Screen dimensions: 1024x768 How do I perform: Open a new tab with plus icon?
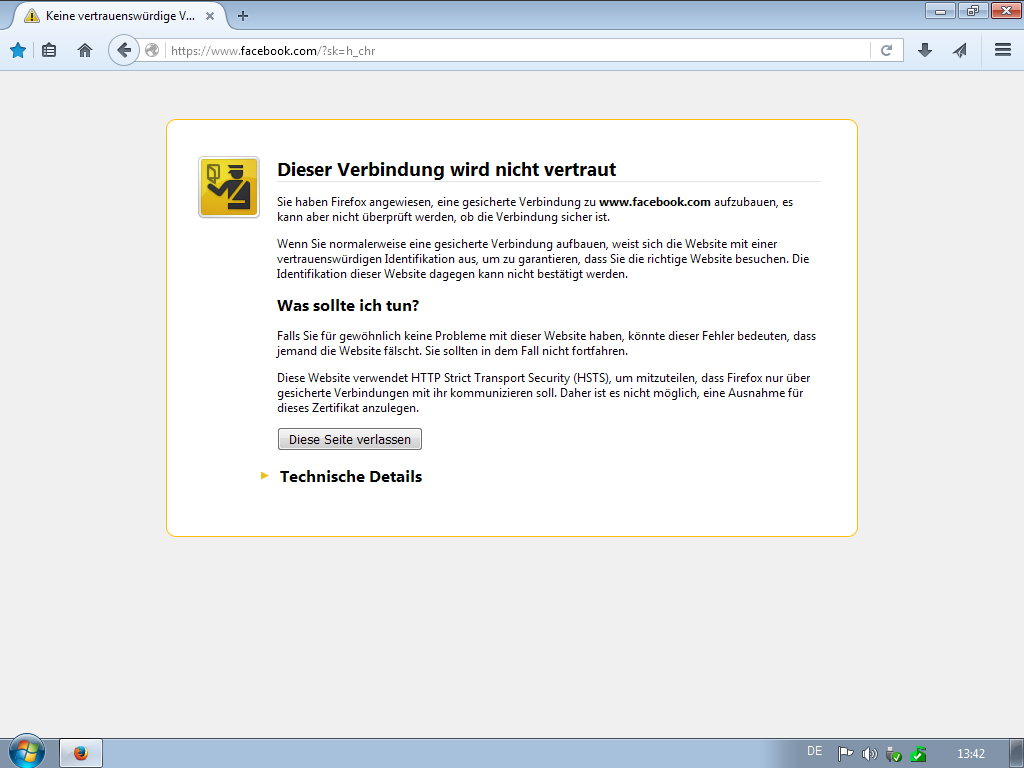pyautogui.click(x=243, y=16)
